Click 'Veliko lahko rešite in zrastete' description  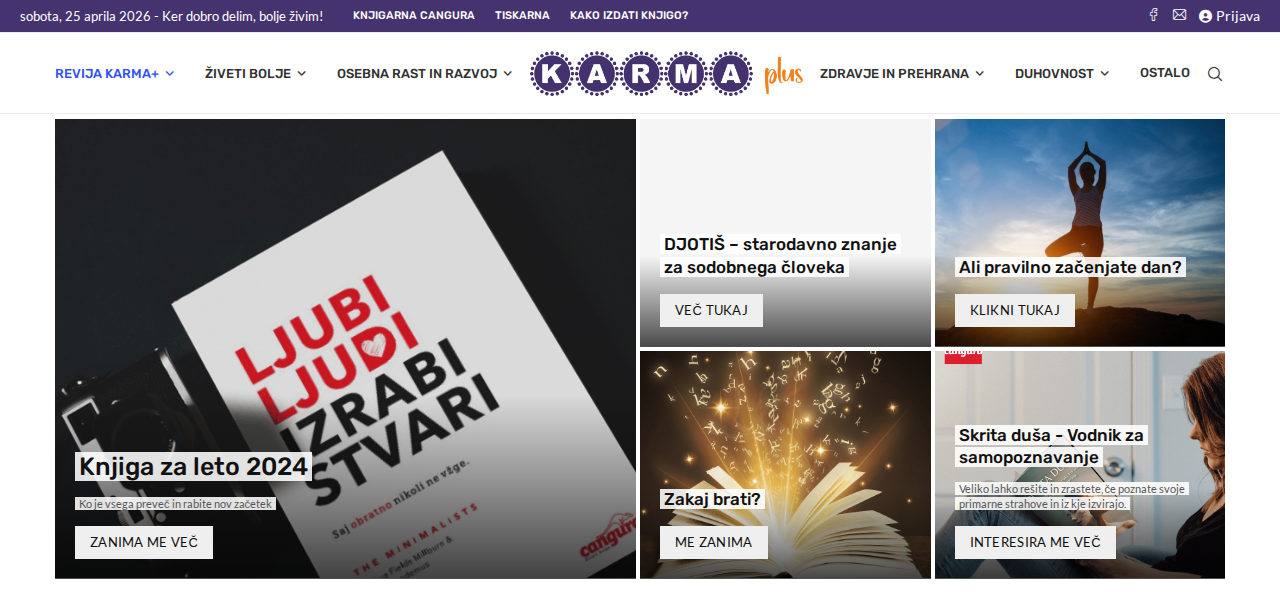point(1072,496)
